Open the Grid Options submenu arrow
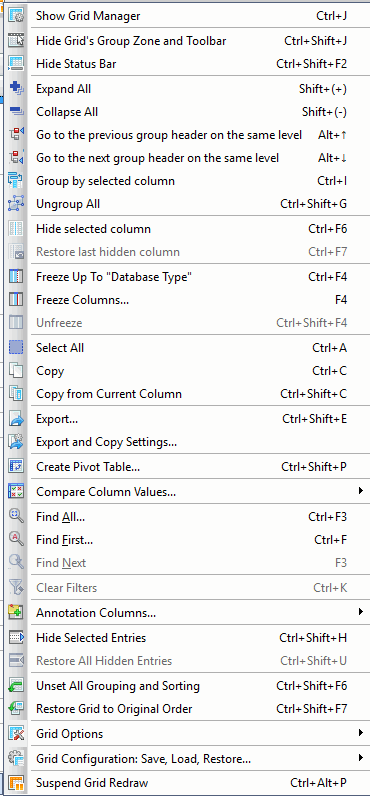The image size is (370, 796). (360, 733)
